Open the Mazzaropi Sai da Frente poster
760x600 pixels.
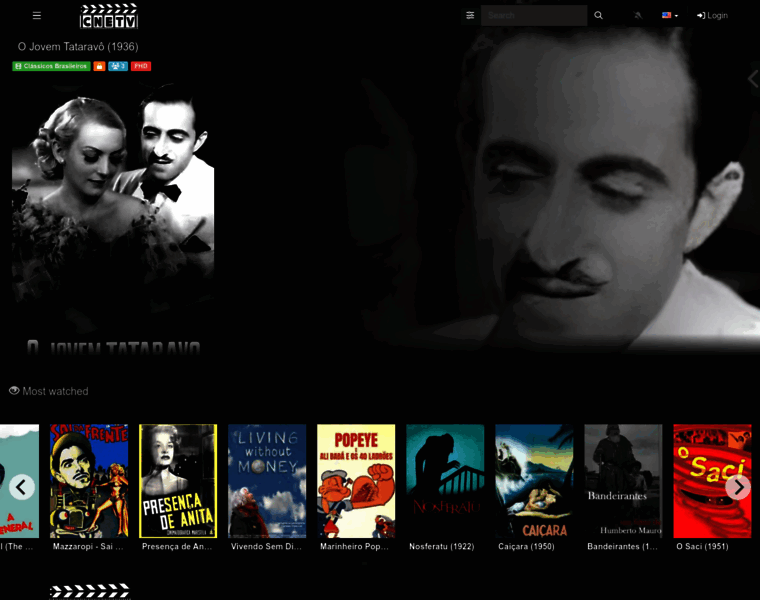pyautogui.click(x=89, y=481)
